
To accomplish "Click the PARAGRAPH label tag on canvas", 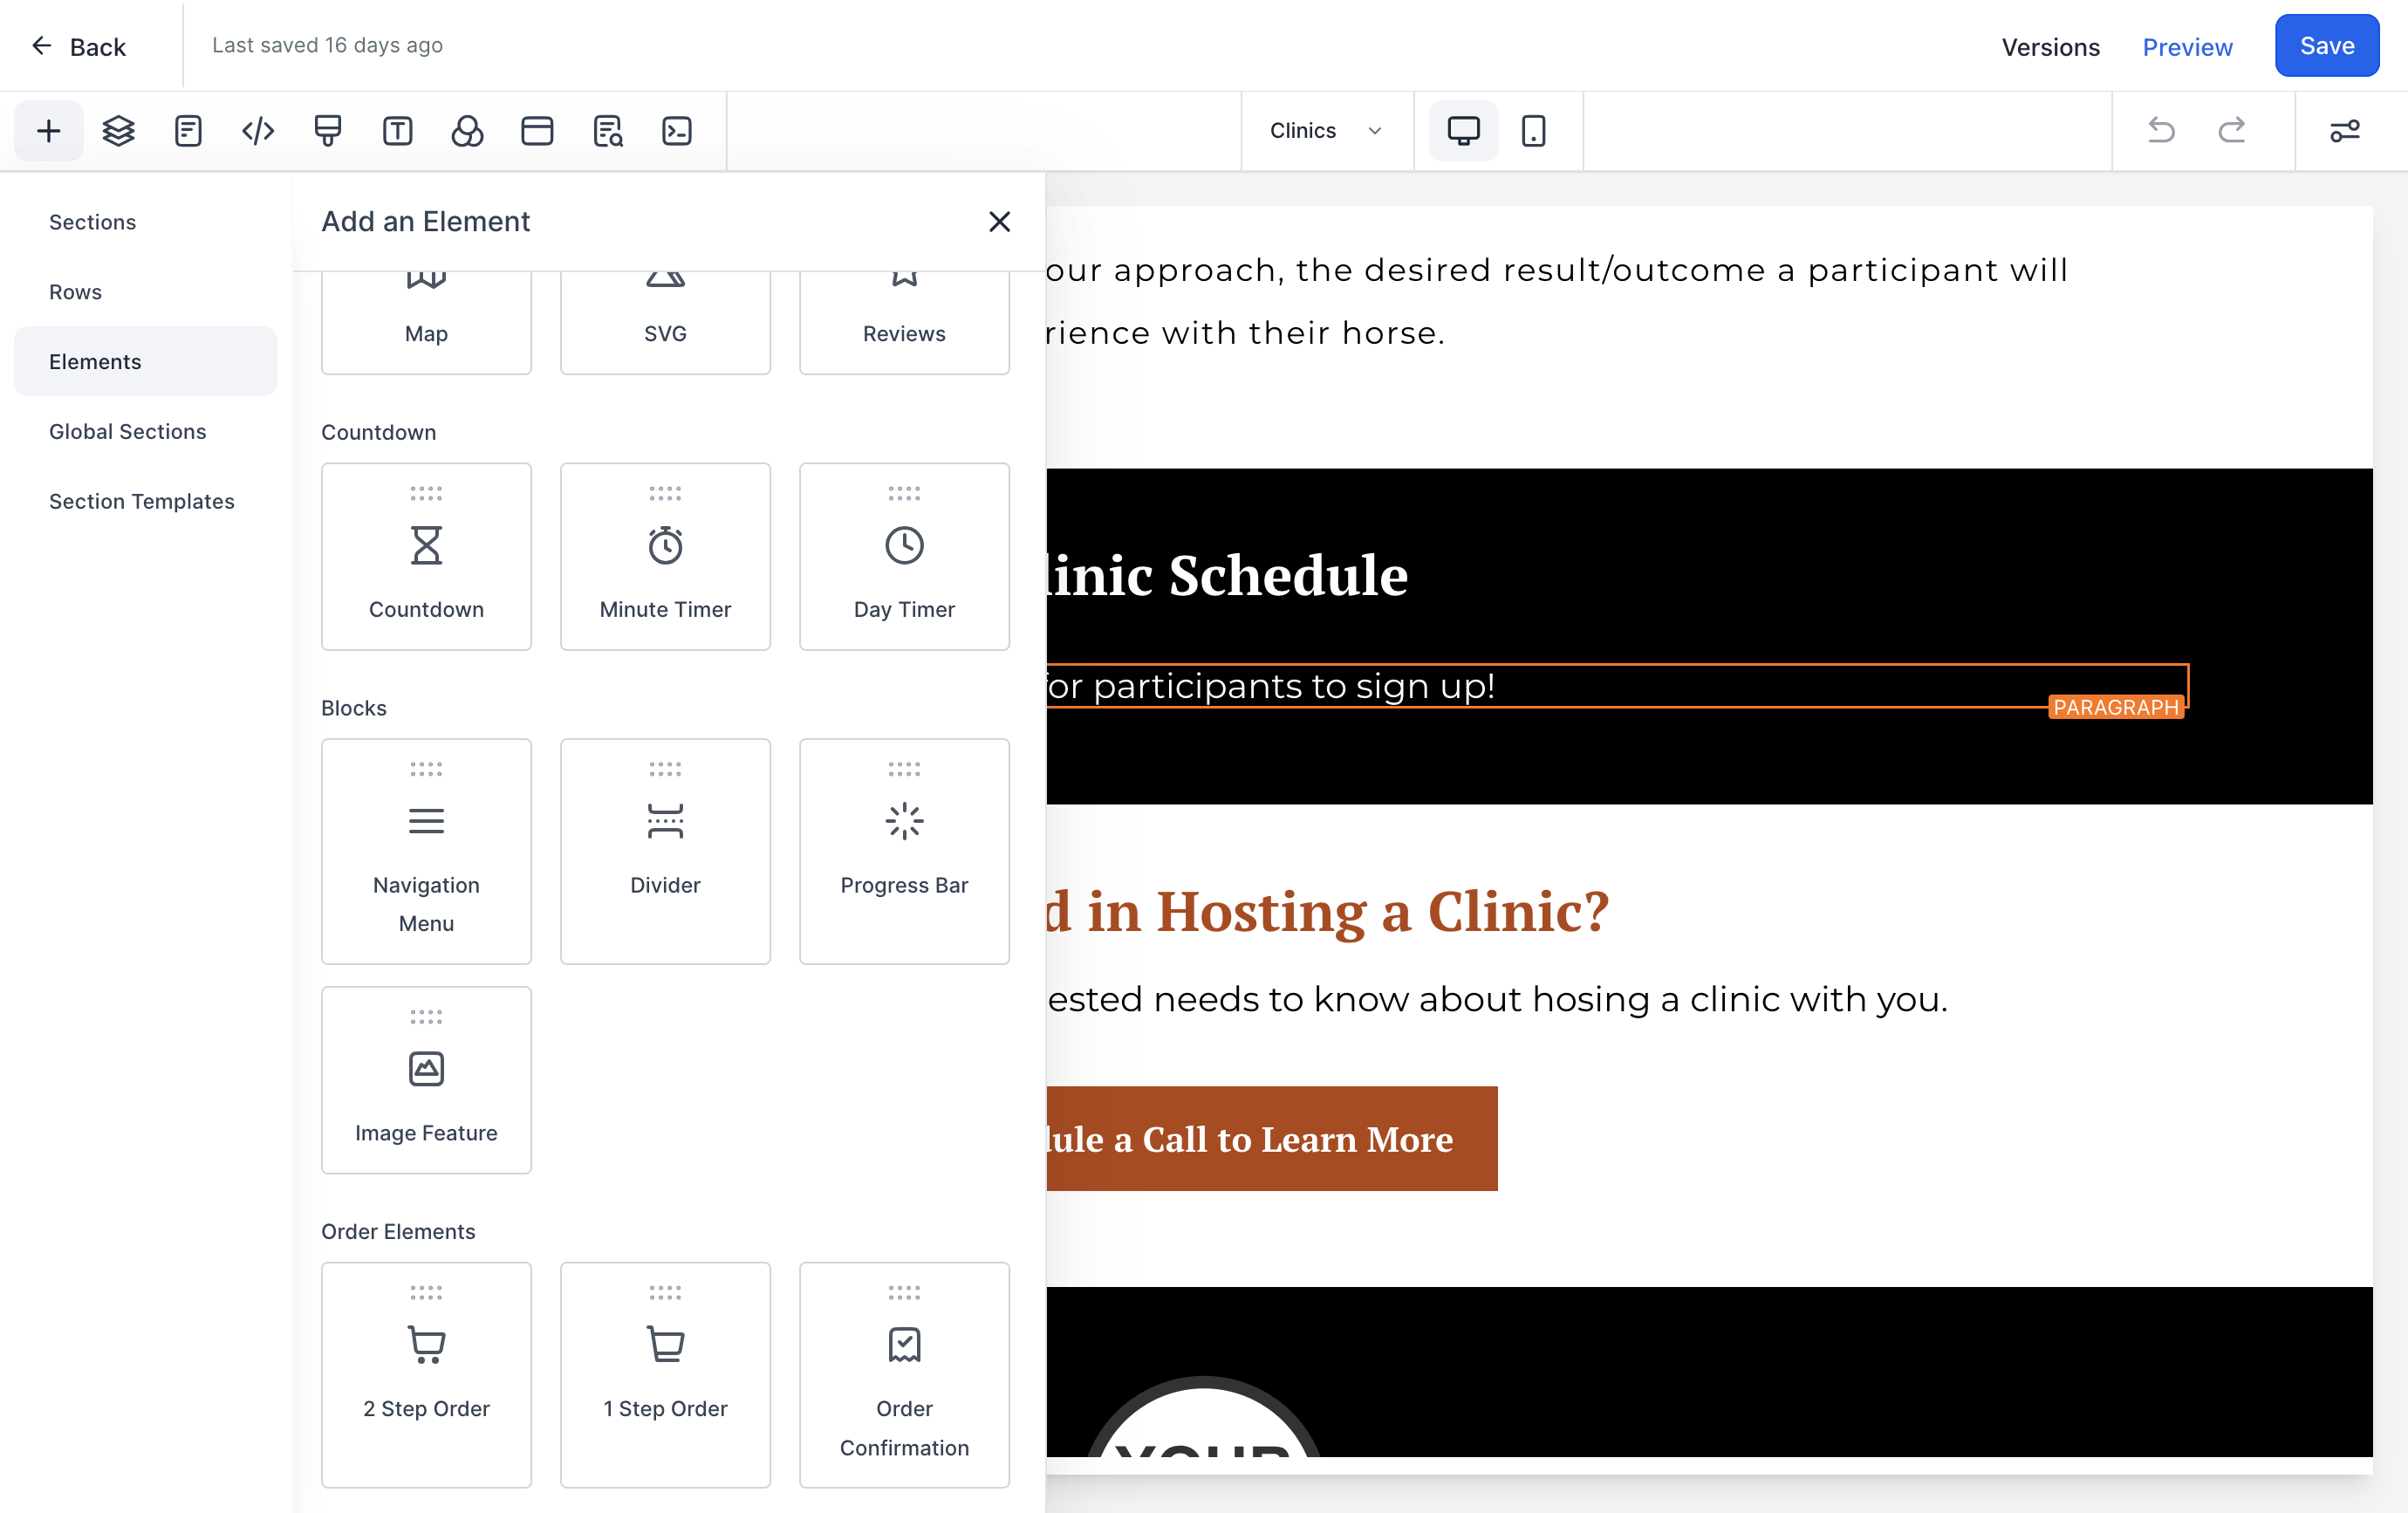I will (x=2115, y=707).
